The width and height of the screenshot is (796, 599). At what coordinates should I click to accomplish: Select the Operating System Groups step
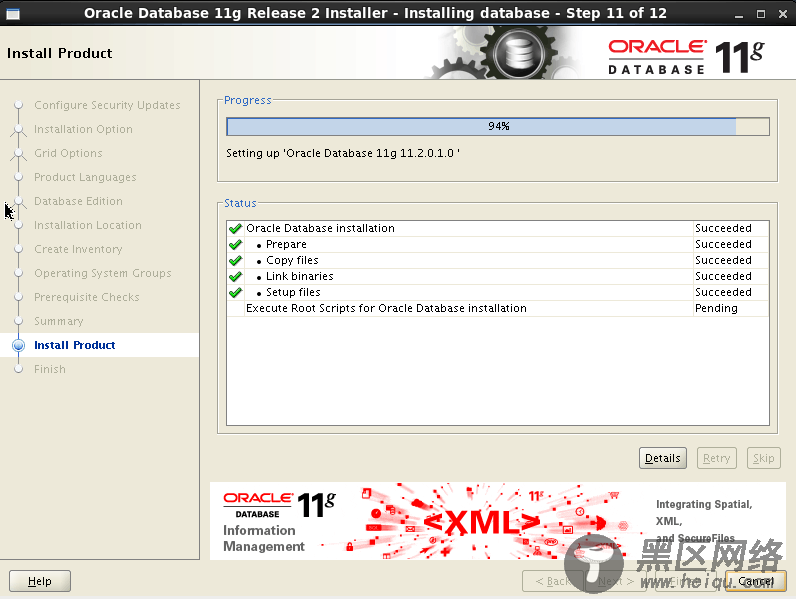[x=103, y=273]
